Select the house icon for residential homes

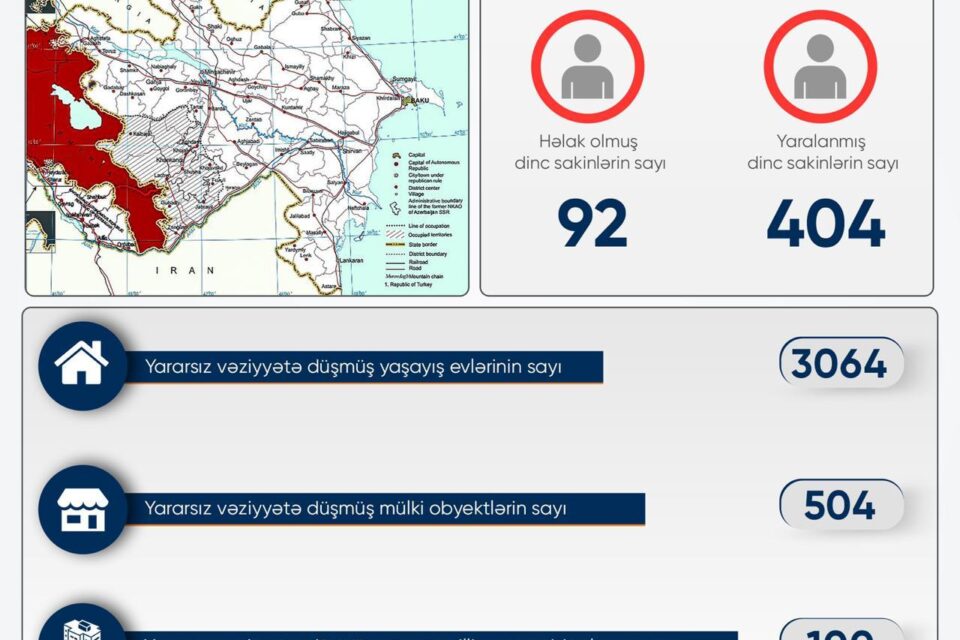coord(81,363)
